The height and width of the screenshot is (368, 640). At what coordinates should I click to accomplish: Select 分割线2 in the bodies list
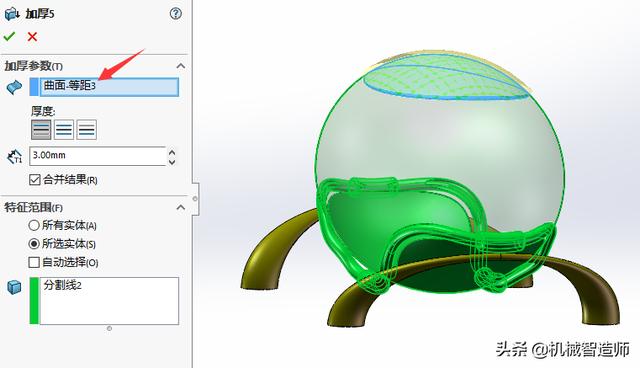pos(62,285)
